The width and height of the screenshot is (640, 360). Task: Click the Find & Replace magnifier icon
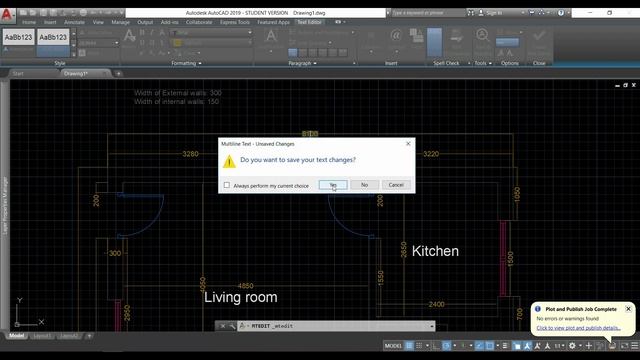coord(482,36)
